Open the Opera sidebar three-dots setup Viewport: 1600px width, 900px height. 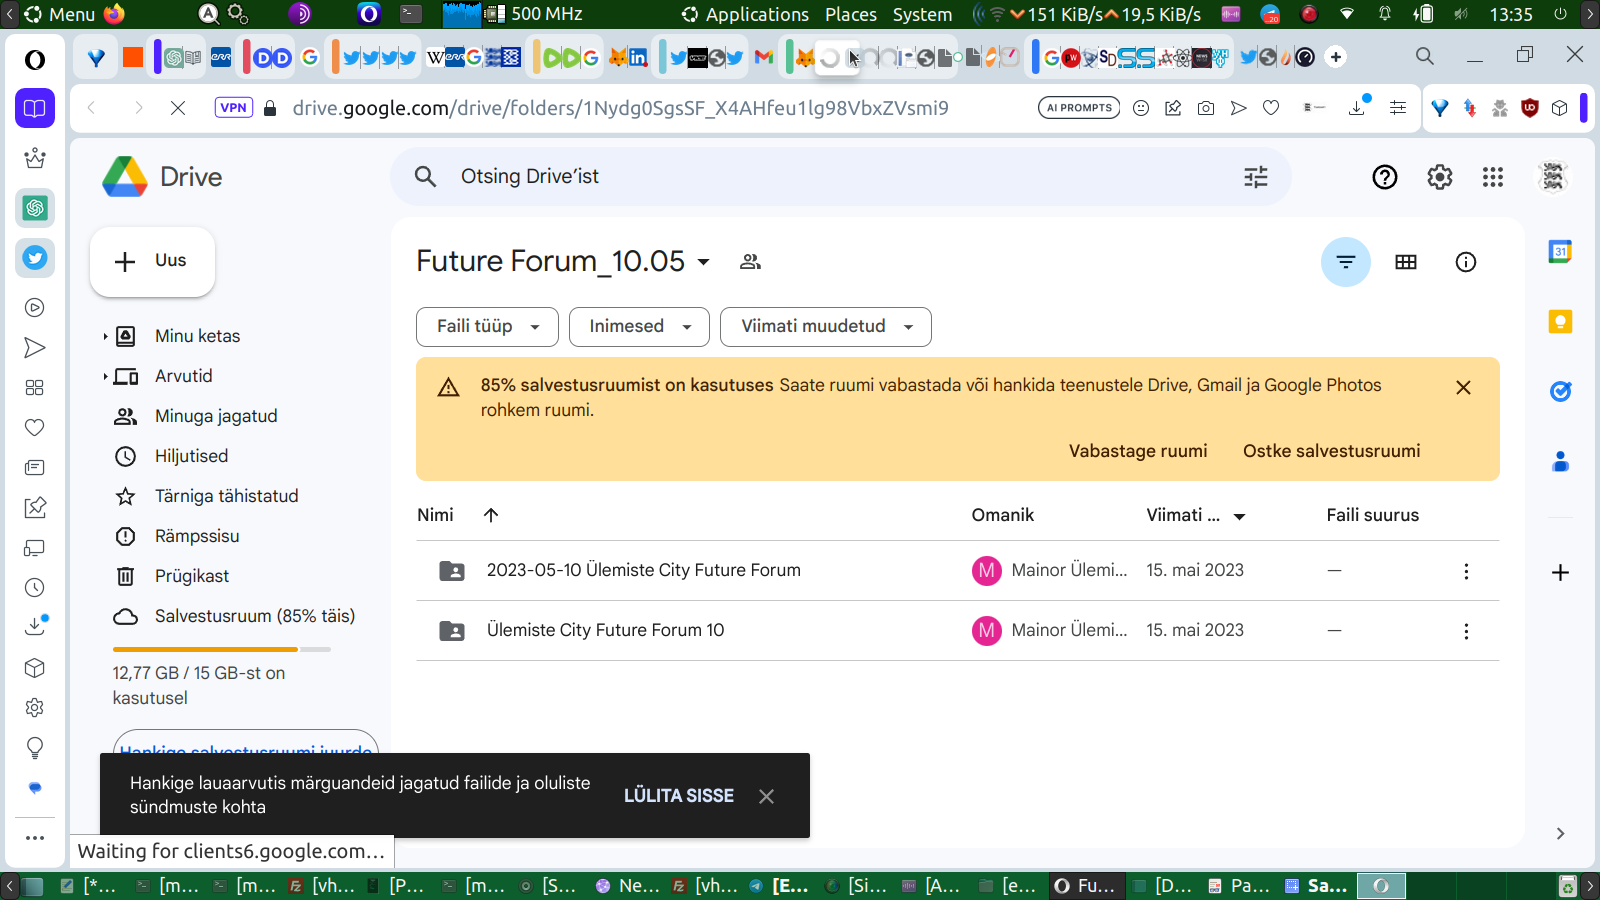point(35,838)
